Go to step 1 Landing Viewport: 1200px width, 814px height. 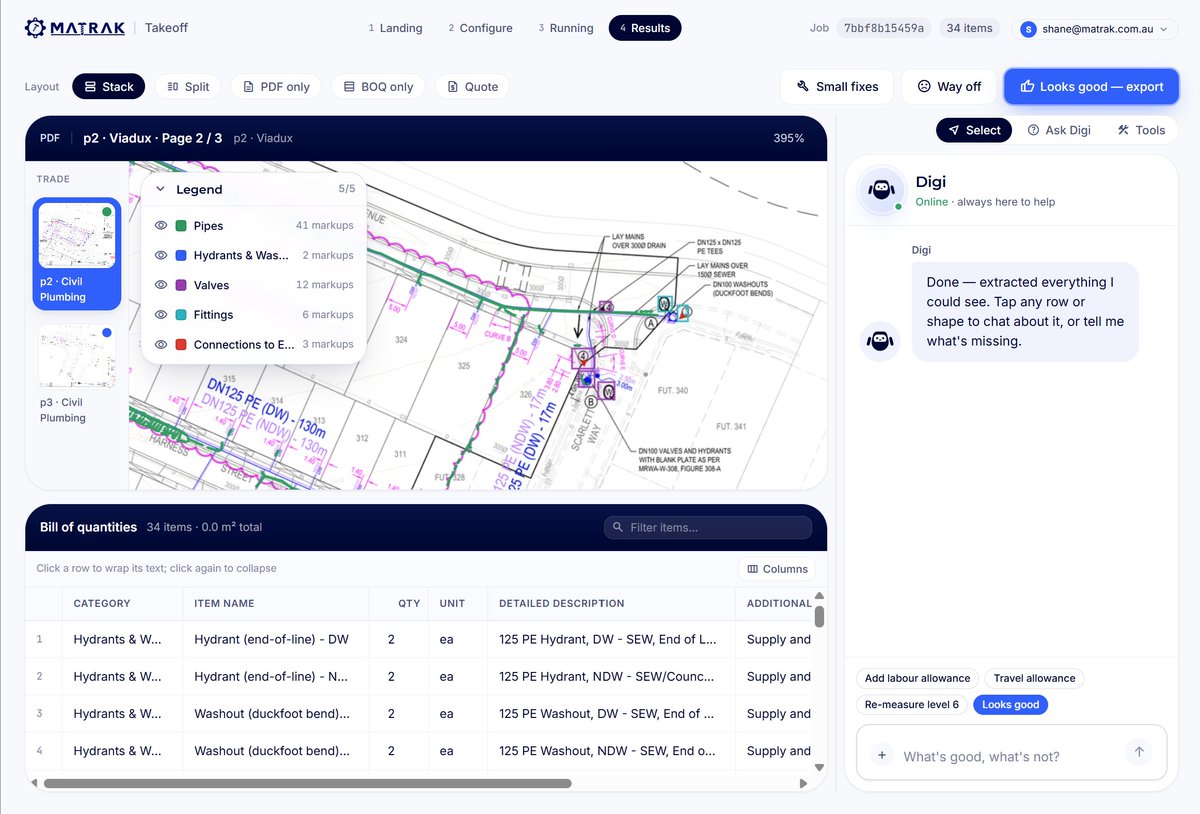tap(395, 28)
